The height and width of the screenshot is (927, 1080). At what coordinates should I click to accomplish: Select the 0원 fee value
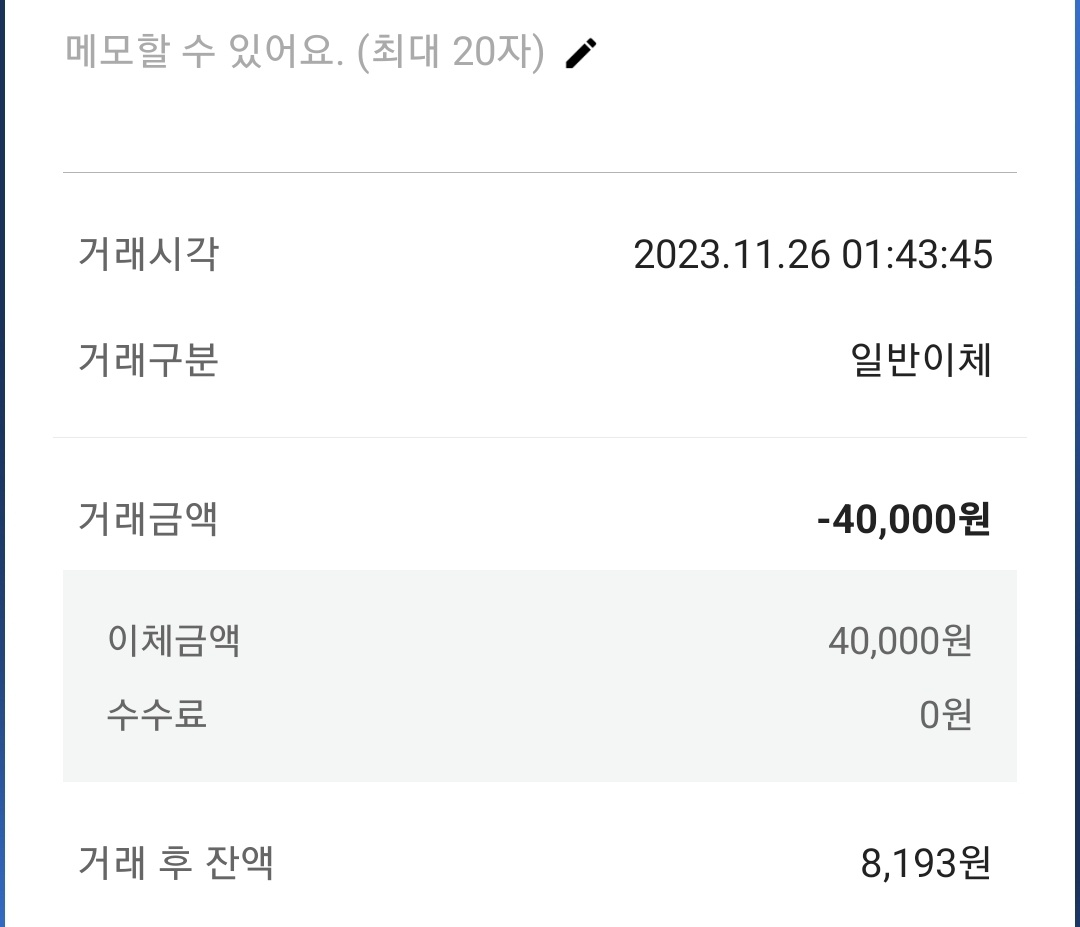coord(946,714)
